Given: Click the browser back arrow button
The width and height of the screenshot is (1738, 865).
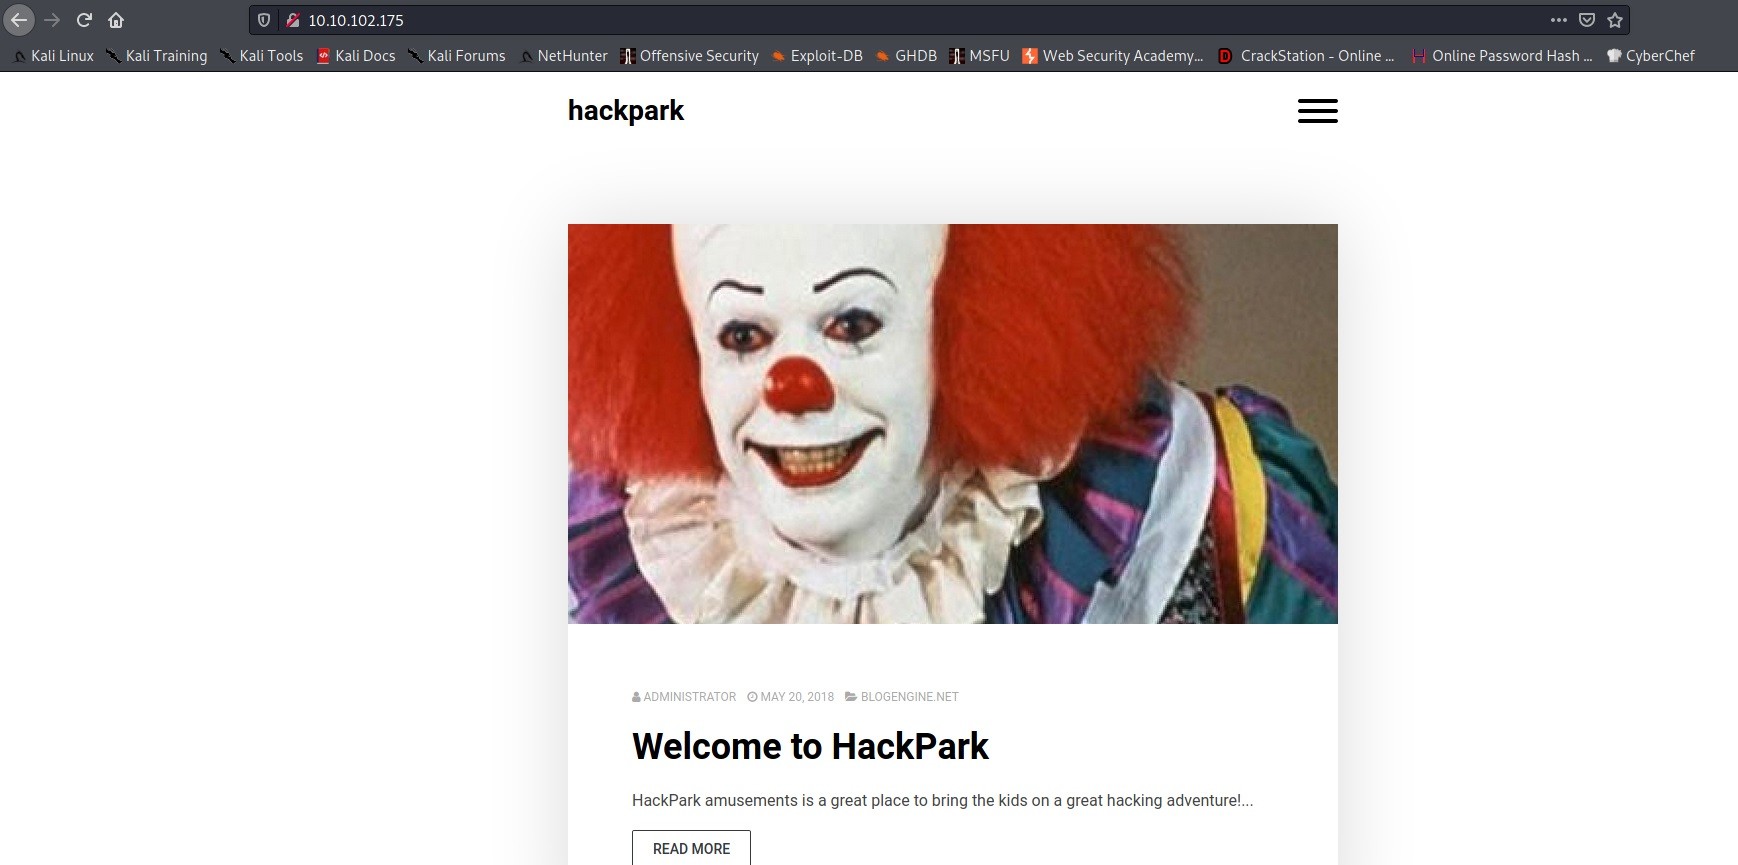Looking at the screenshot, I should tap(19, 20).
